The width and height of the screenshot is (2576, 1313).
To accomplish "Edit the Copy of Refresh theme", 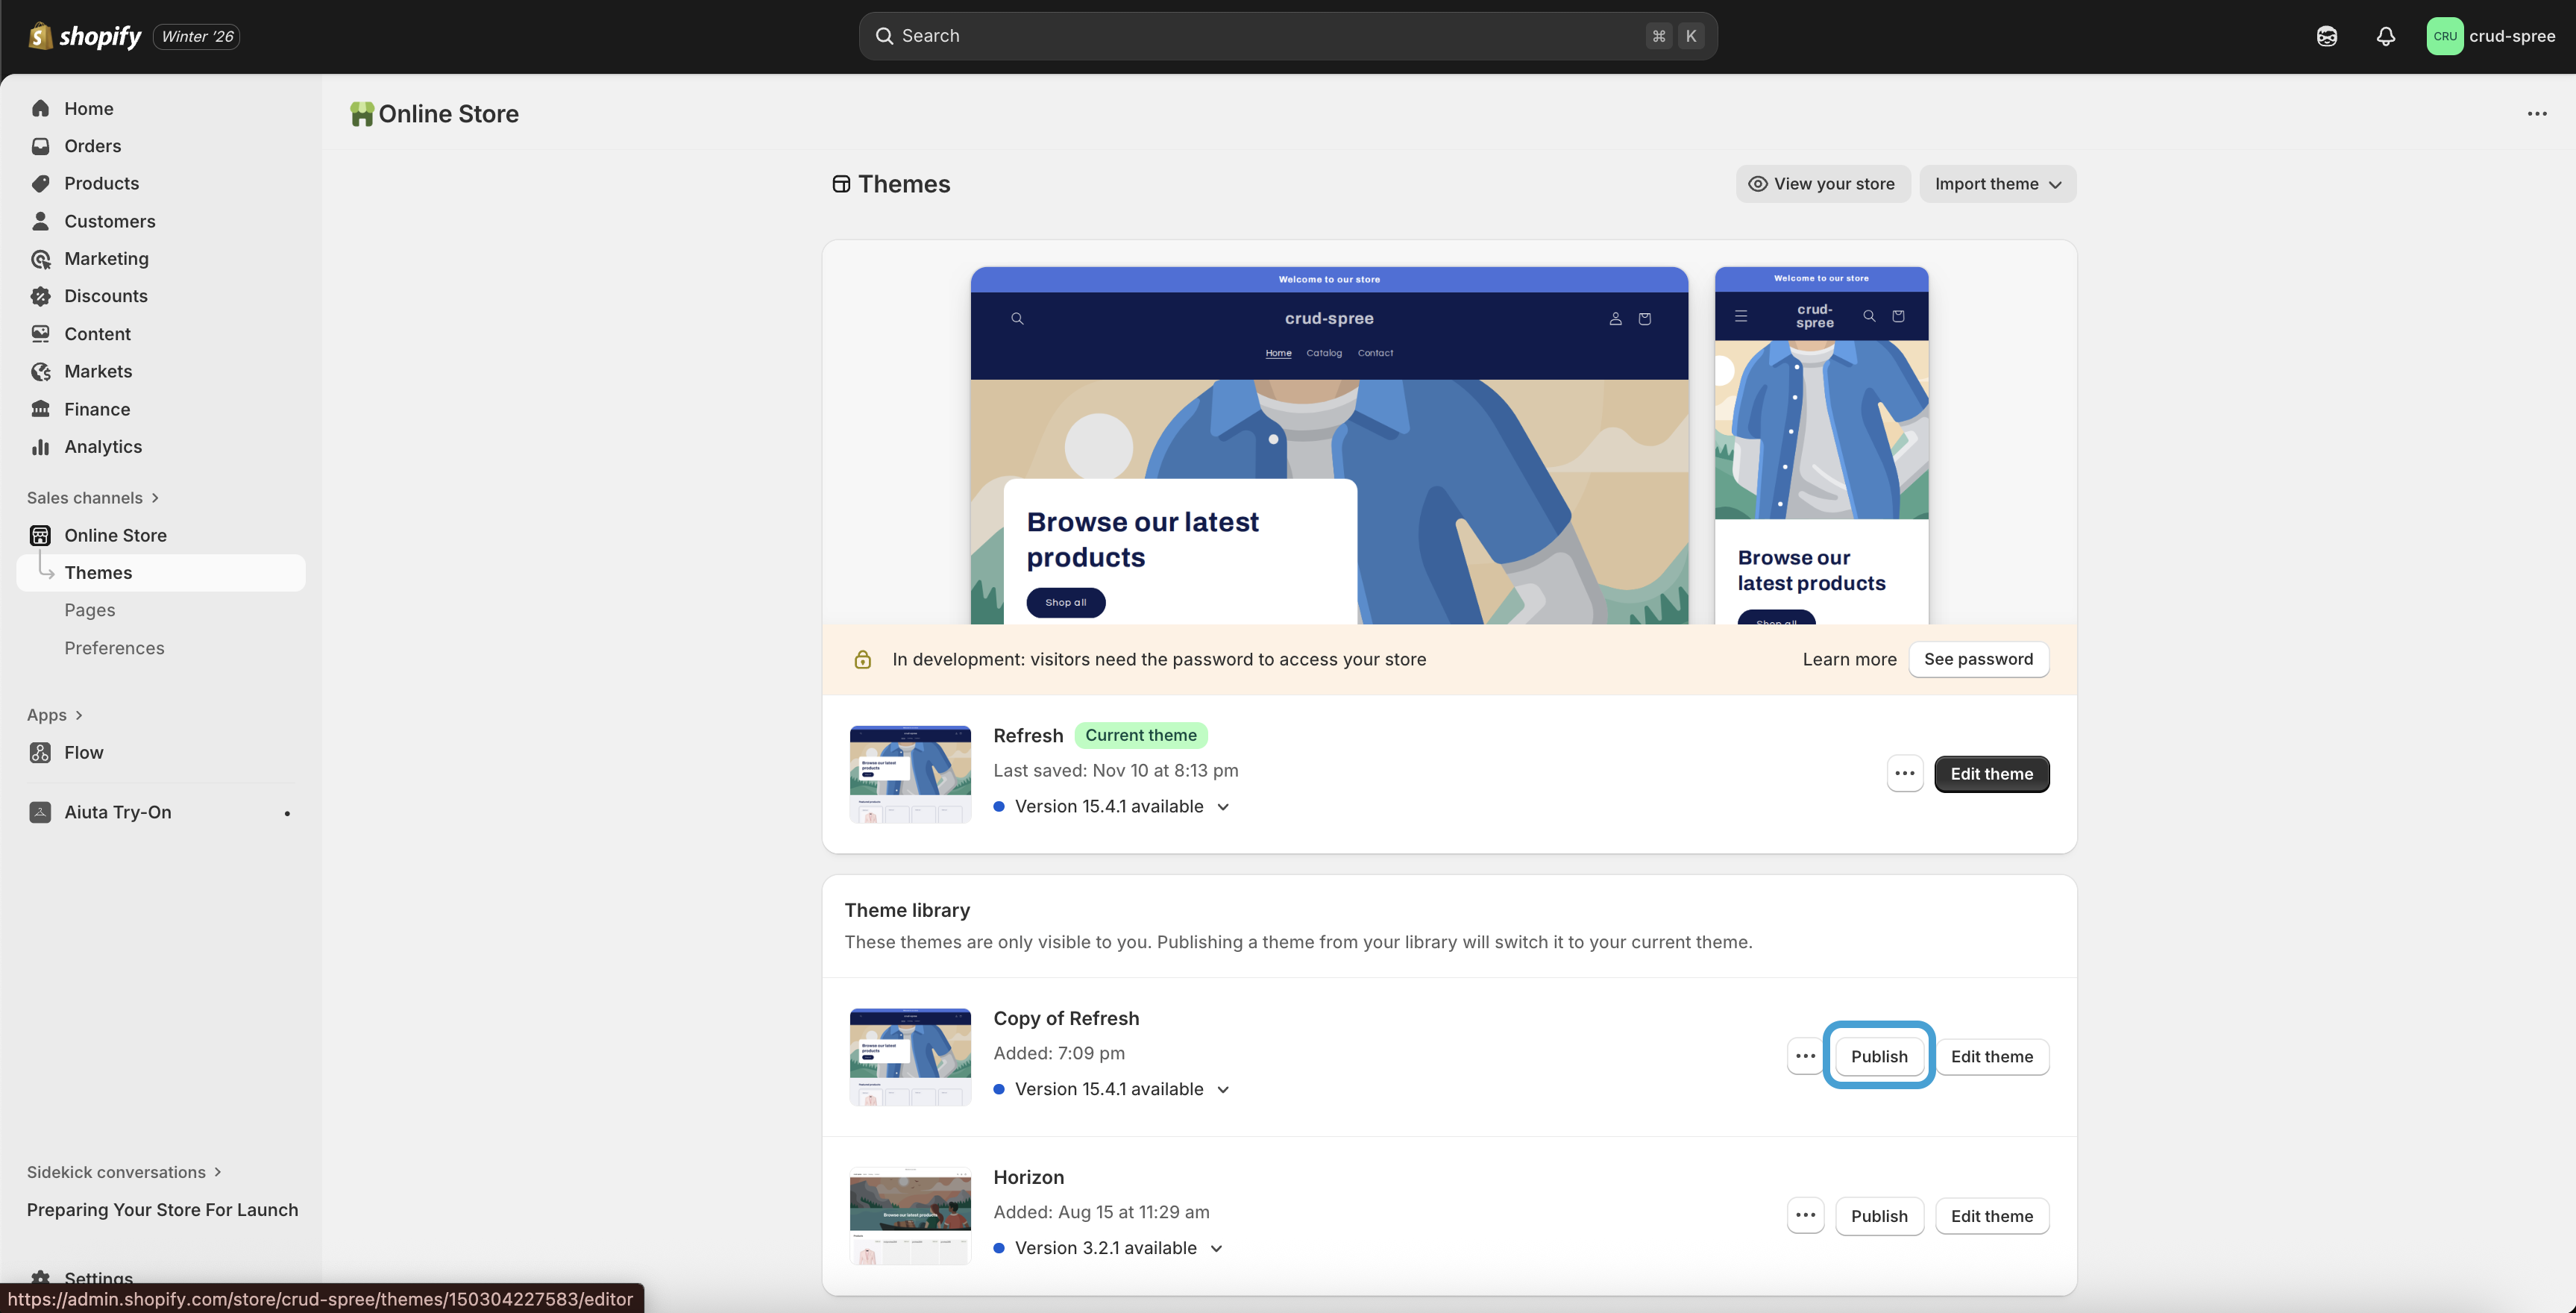I will coord(1991,1056).
